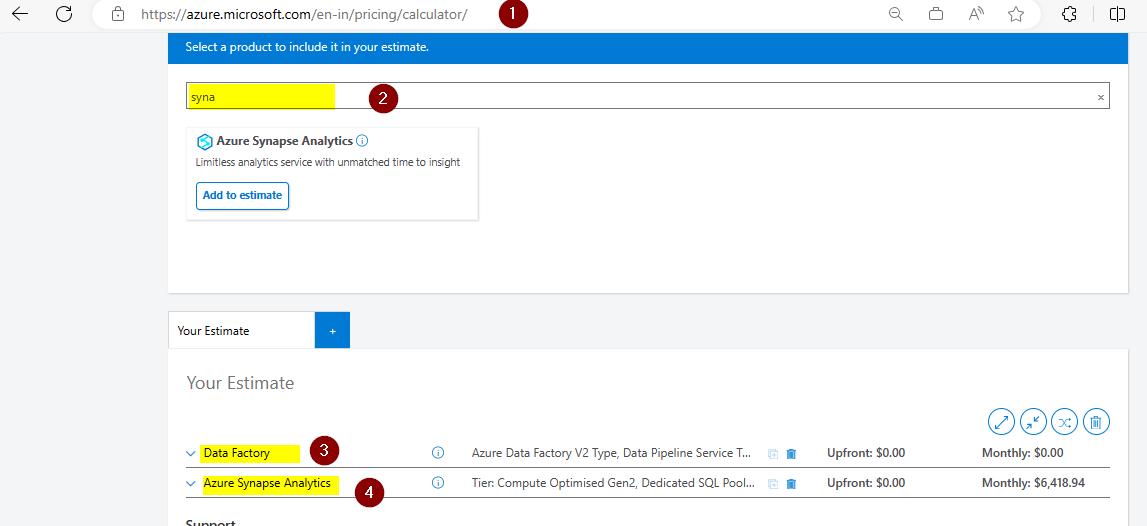Click the Data Factory service name
1147x526 pixels.
click(x=237, y=453)
